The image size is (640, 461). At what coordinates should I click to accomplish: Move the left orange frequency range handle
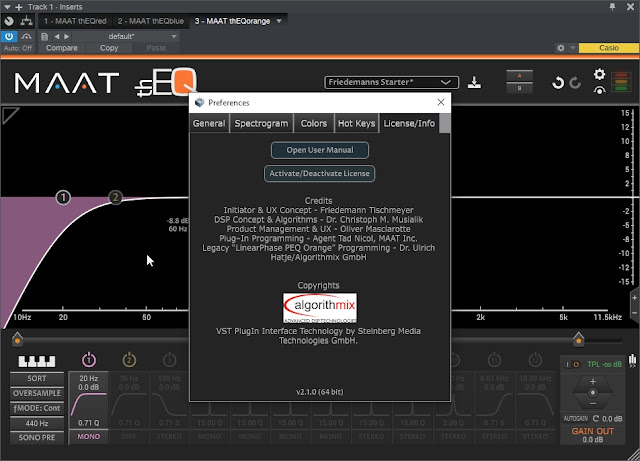click(x=17, y=339)
